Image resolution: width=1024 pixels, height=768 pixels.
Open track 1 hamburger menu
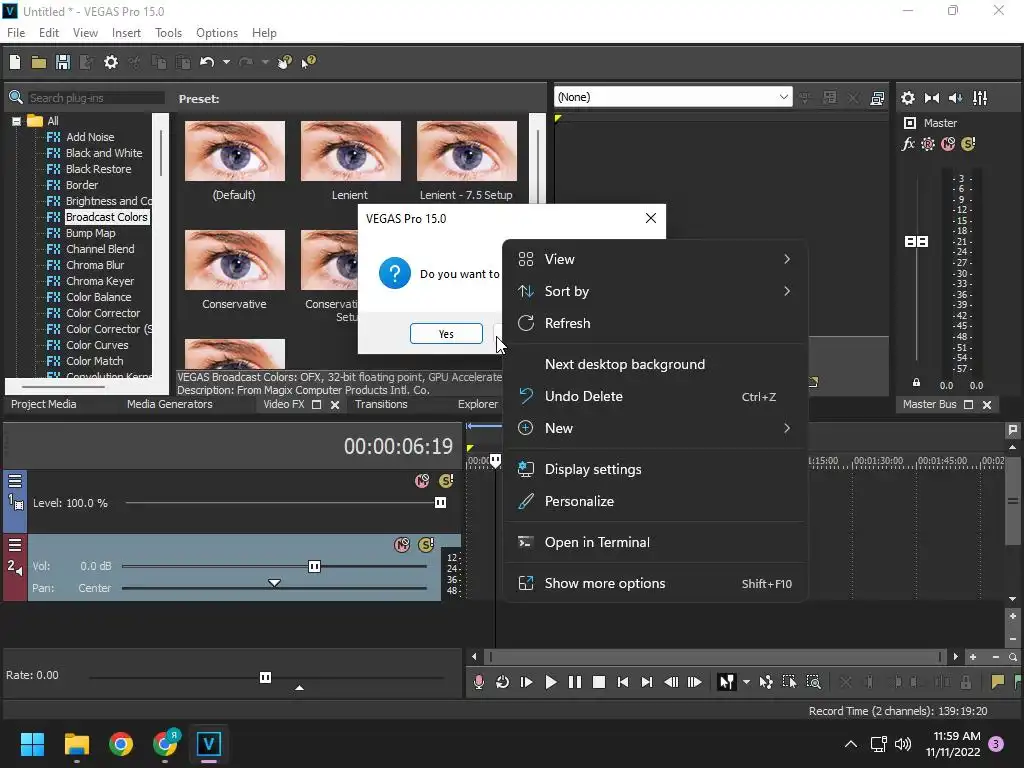(x=15, y=481)
